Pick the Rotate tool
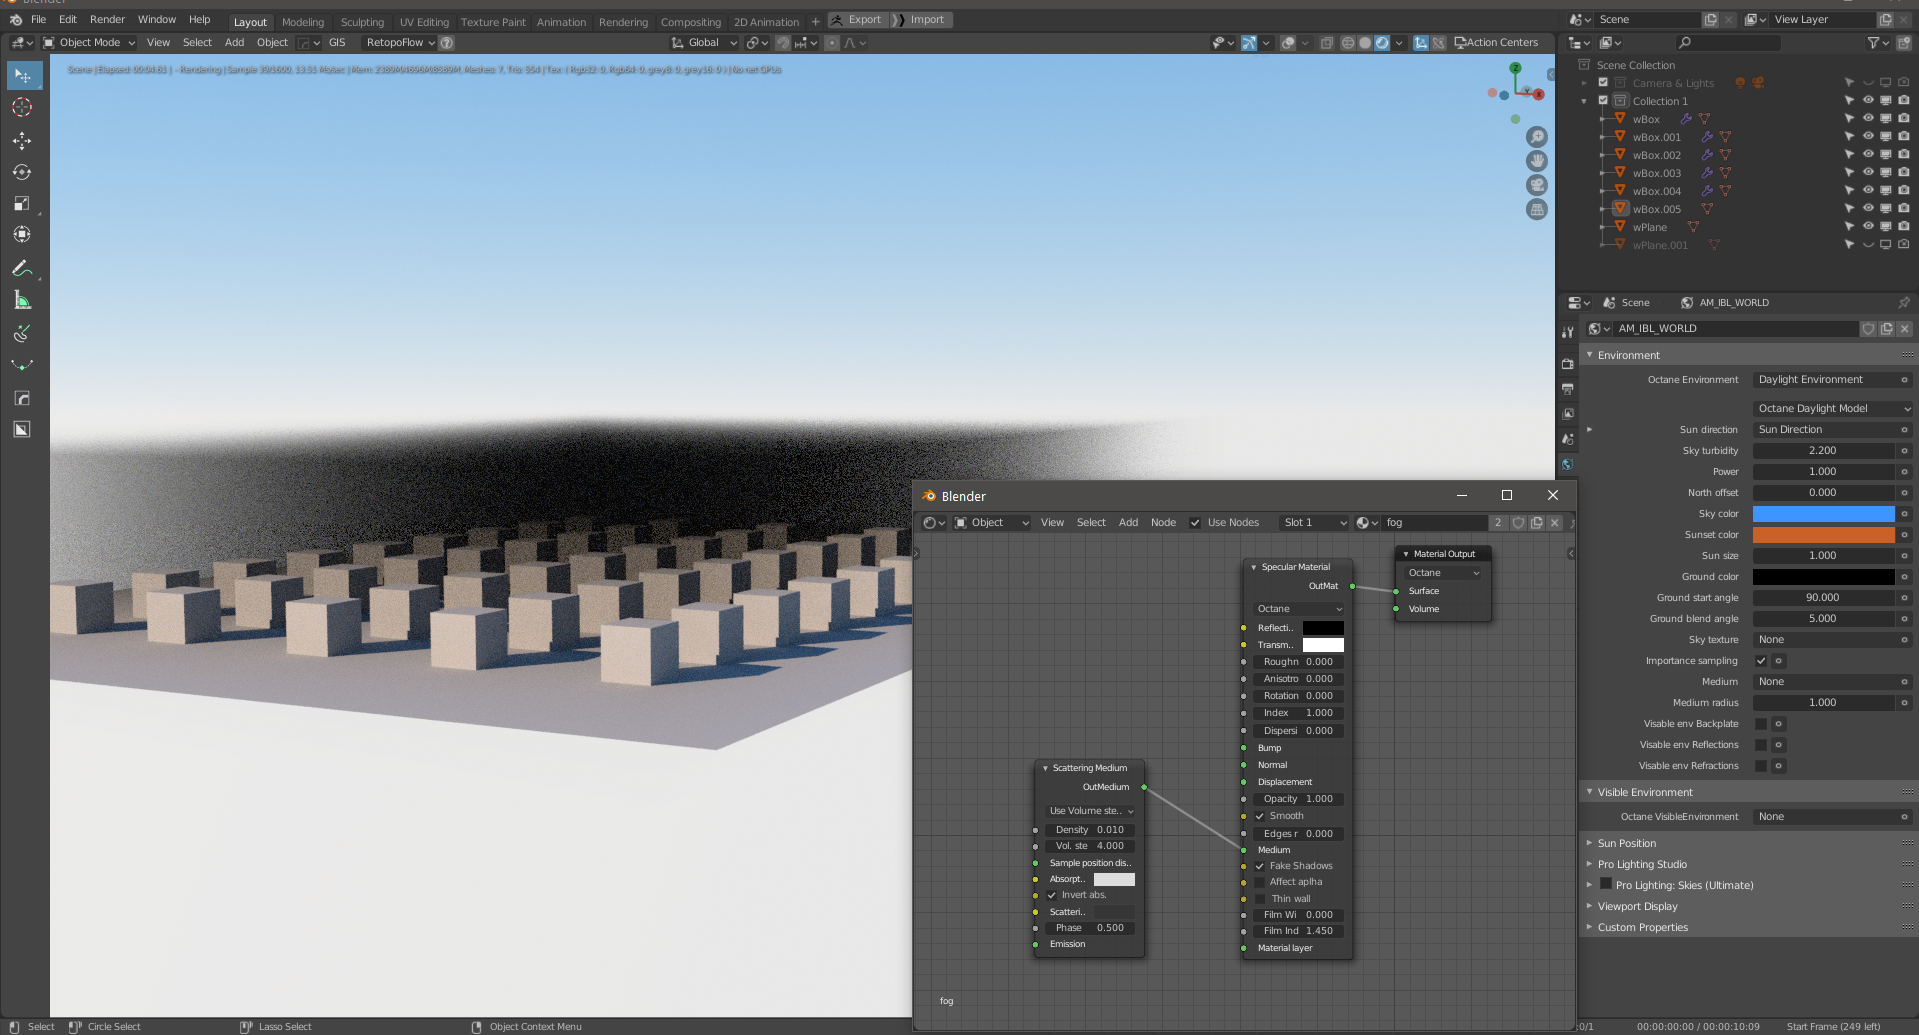This screenshot has width=1919, height=1035. 22,172
